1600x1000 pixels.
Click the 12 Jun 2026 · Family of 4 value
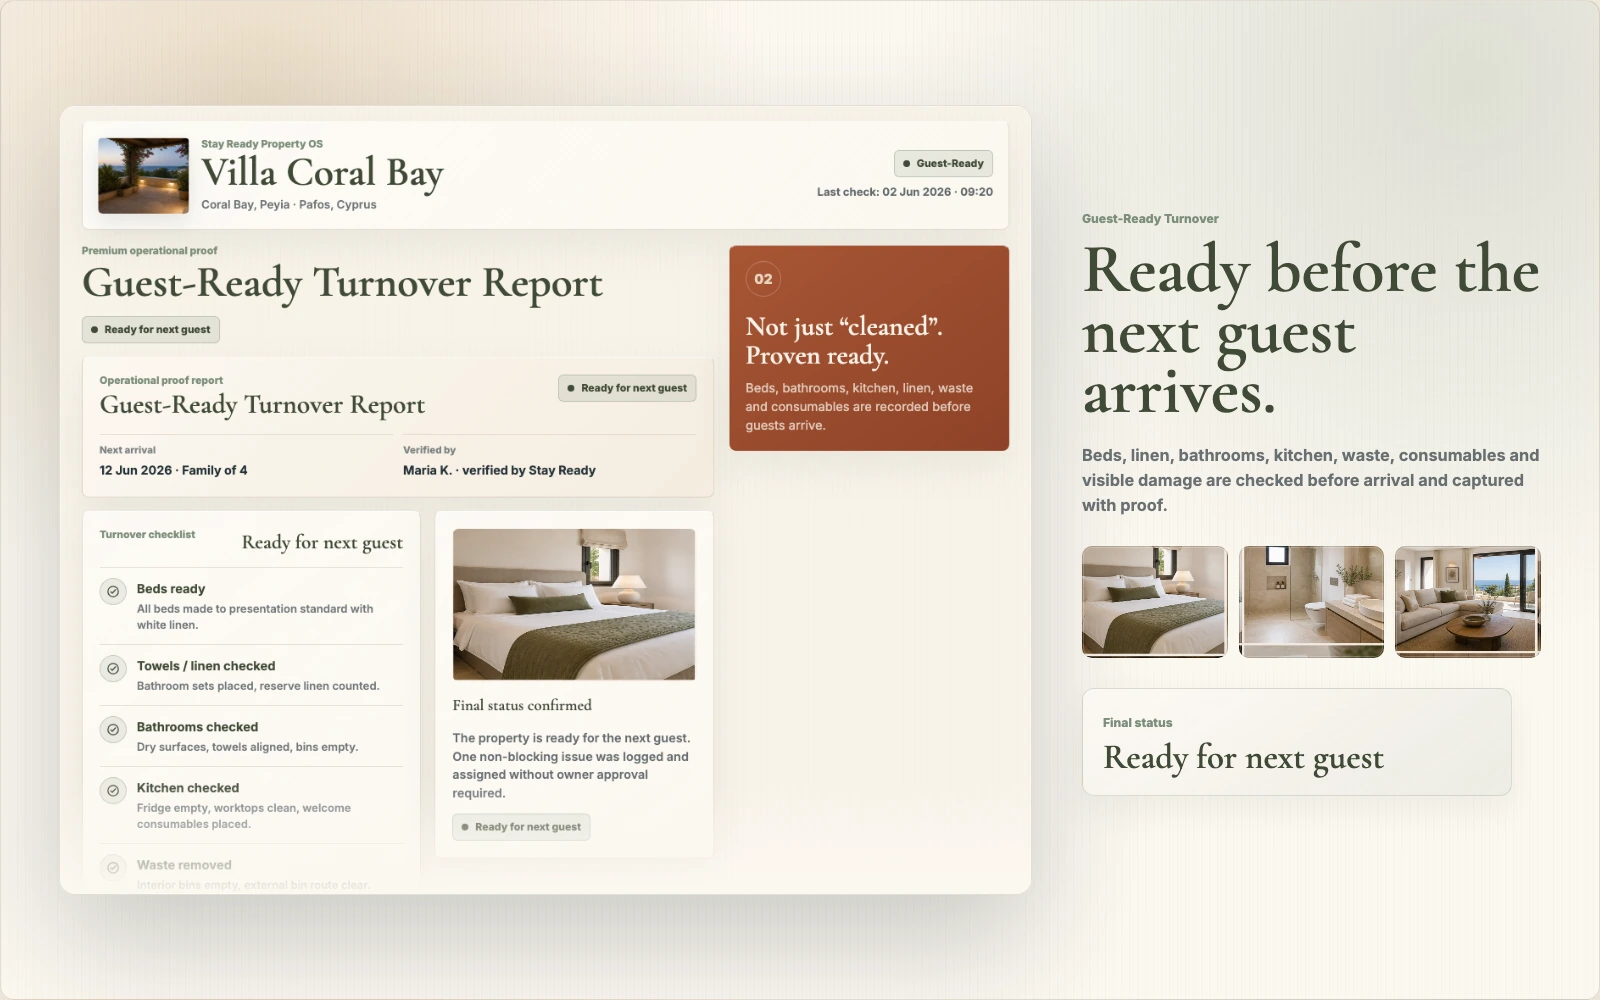click(173, 470)
